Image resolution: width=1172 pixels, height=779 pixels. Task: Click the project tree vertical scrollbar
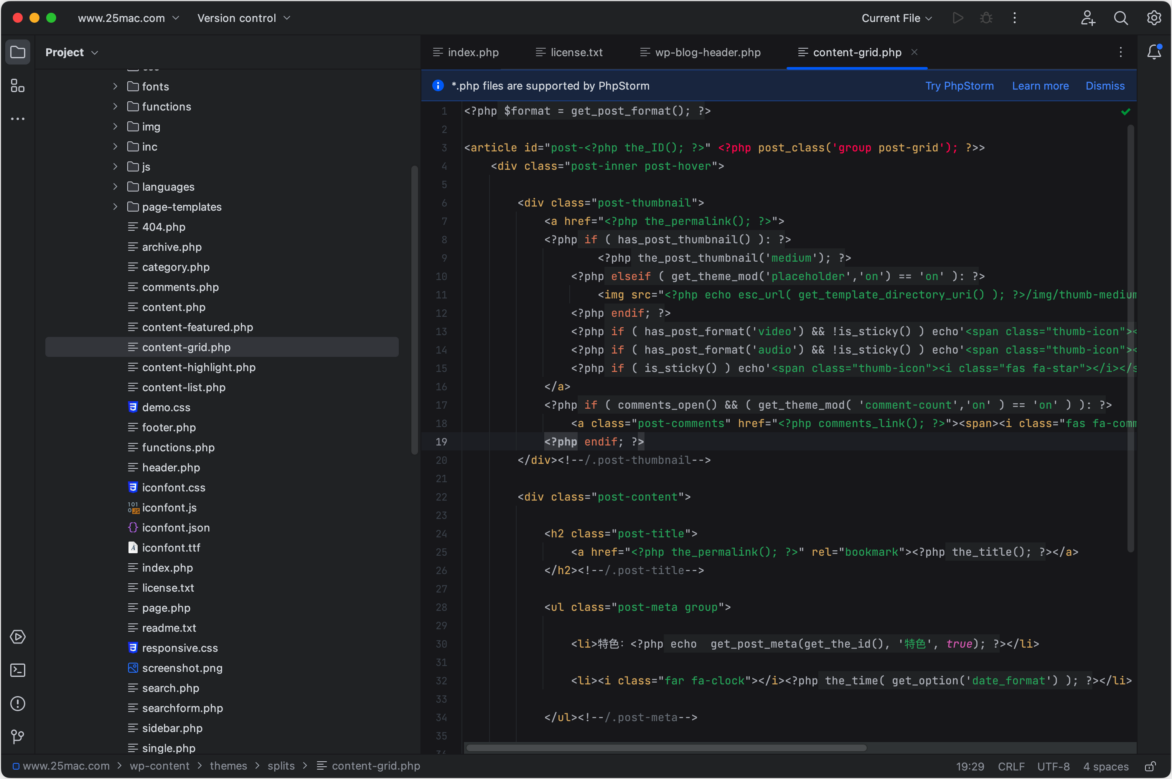click(x=415, y=310)
